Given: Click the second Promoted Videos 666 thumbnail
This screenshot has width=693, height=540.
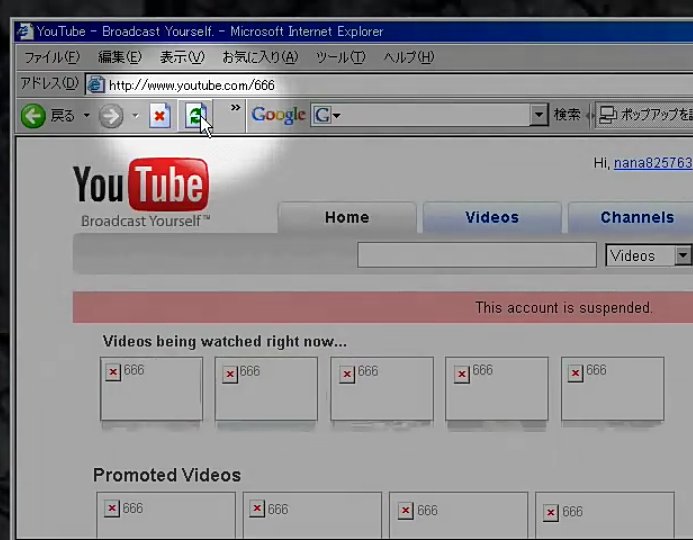Looking at the screenshot, I should (x=312, y=515).
